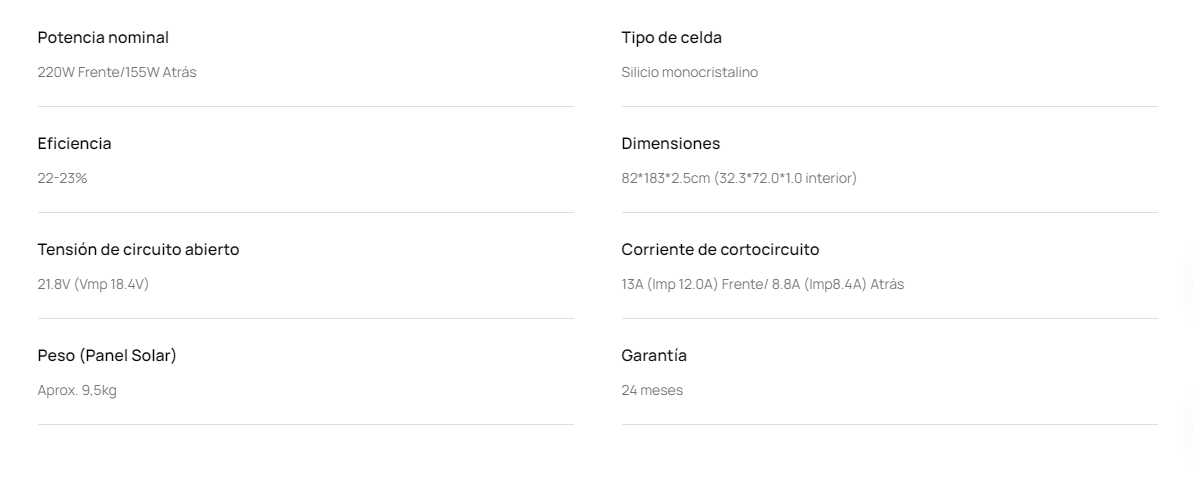This screenshot has height=481, width=1193.
Task: Select the '13A (Imp 12.0A) Frente' current text
Action: click(x=691, y=284)
